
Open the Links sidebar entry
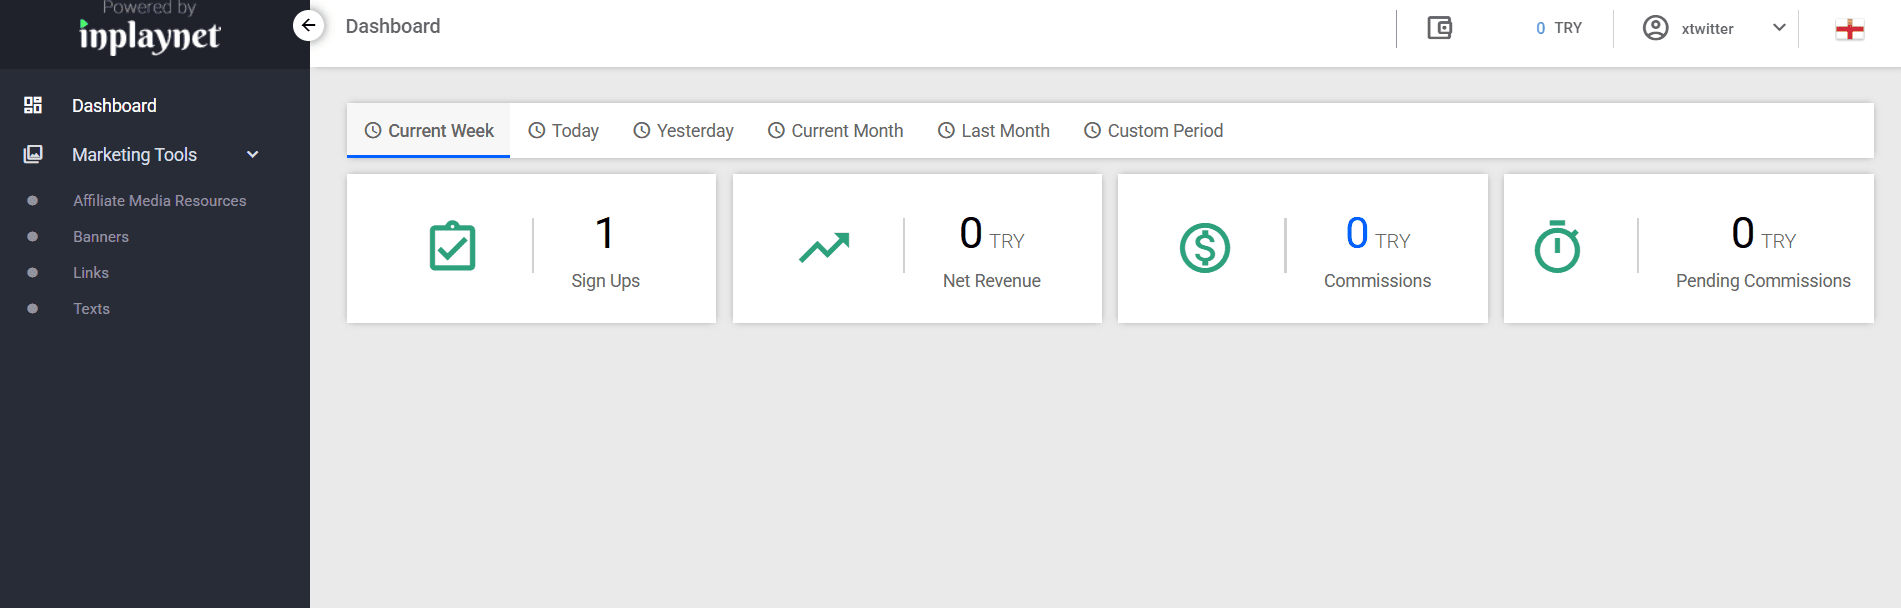(91, 273)
